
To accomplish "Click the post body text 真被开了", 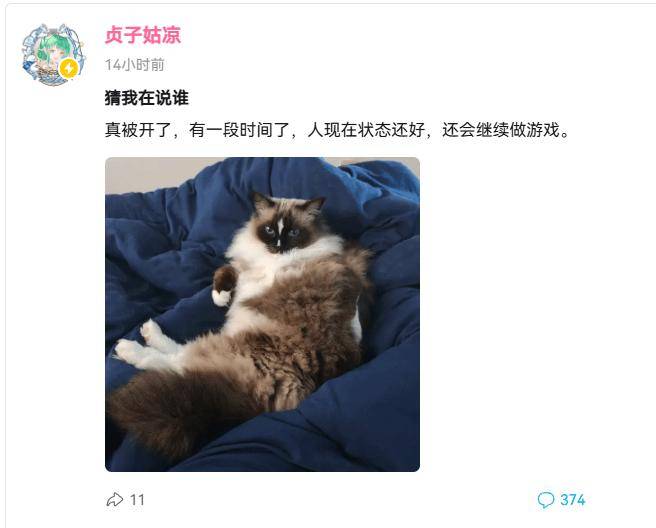I will click(x=138, y=130).
